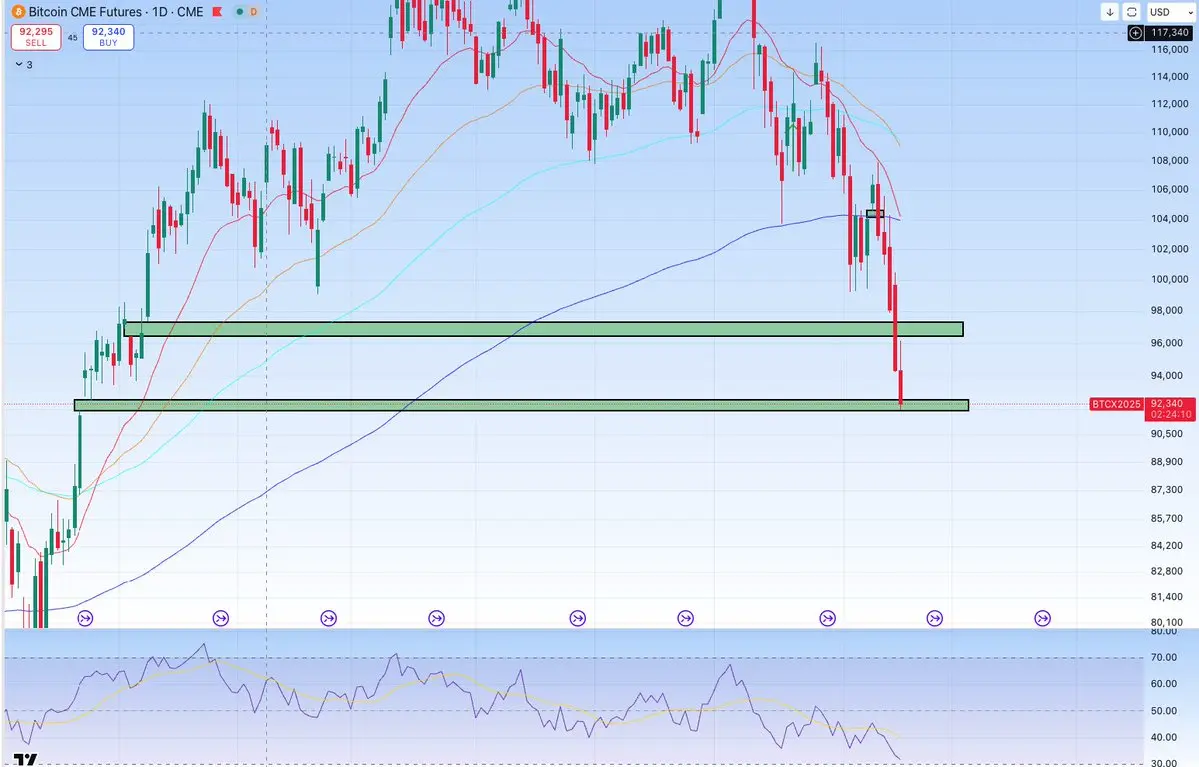Screen dimensions: 1199x767
Task: Click the 30.00 RSI scale label
Action: pyautogui.click(x=1164, y=762)
